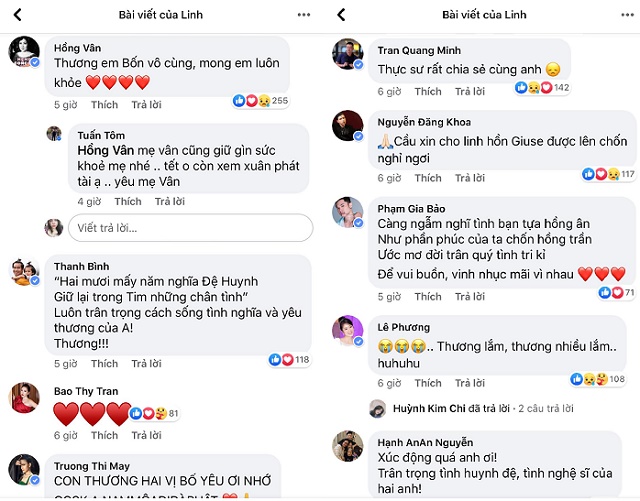This screenshot has width=640, height=501.
Task: Reply to Thanh Bình's comment
Action: 146,364
